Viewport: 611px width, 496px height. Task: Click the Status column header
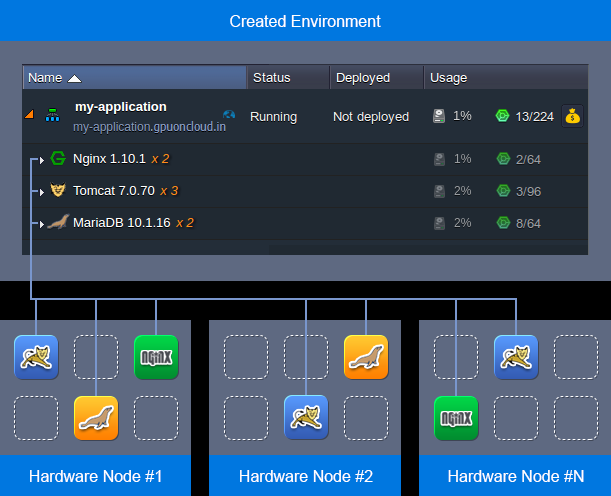pyautogui.click(x=272, y=77)
